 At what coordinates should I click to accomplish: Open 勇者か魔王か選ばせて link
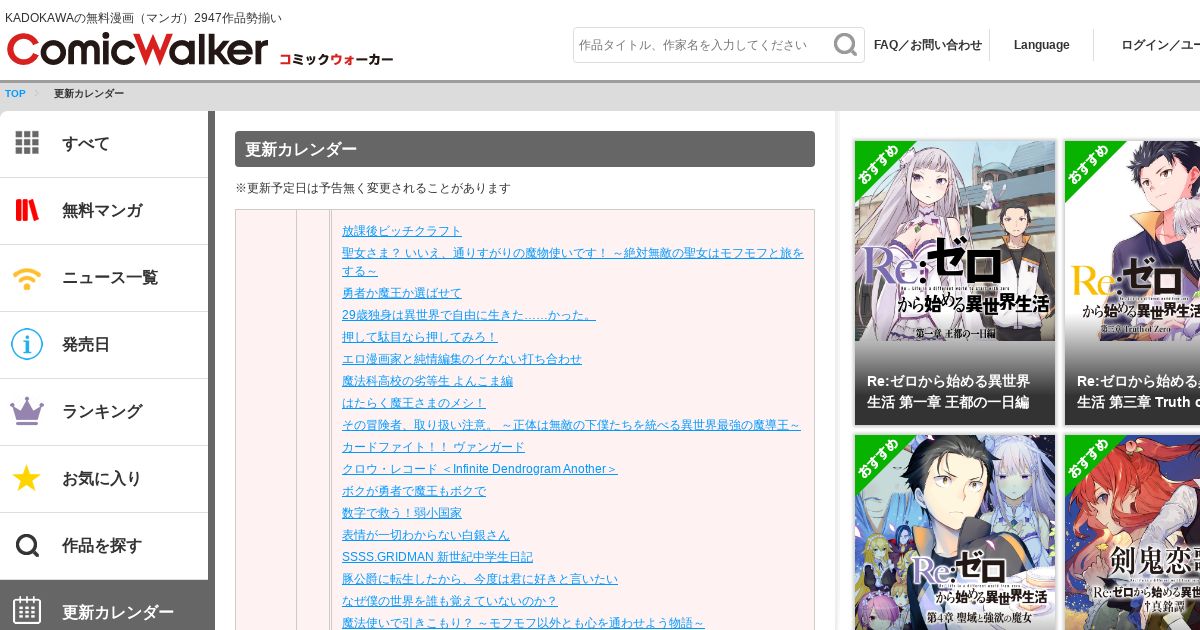[402, 293]
